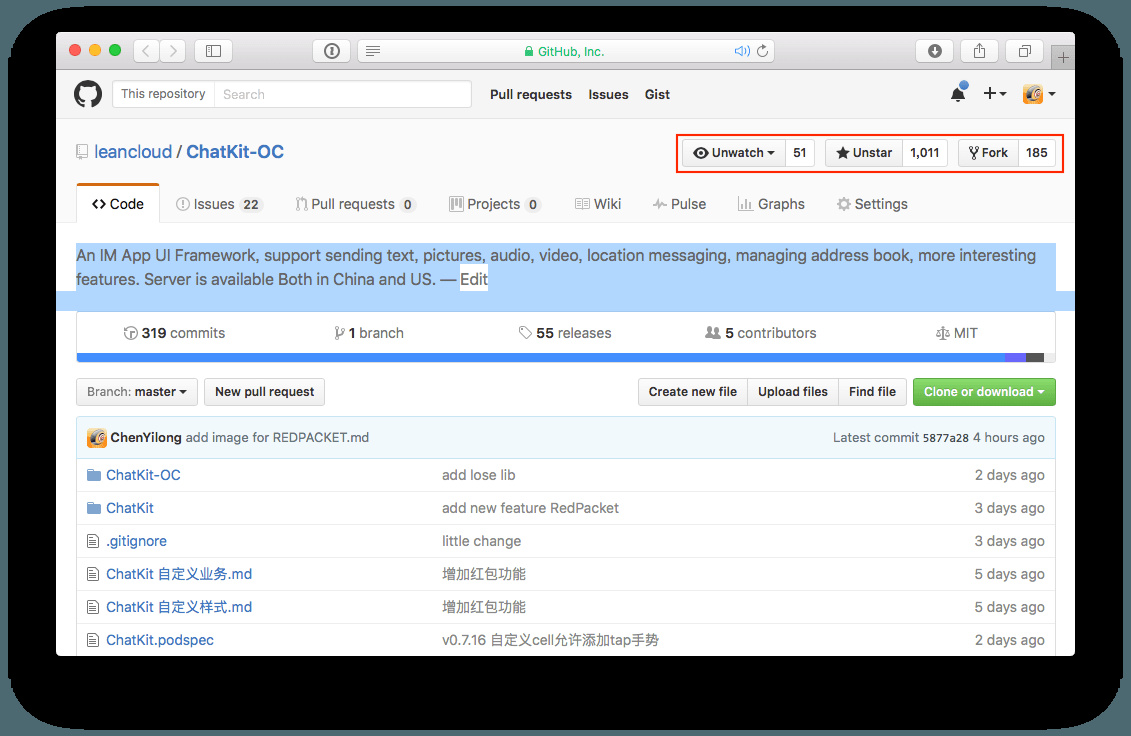Go forward using Safari's forward arrow

(x=172, y=51)
